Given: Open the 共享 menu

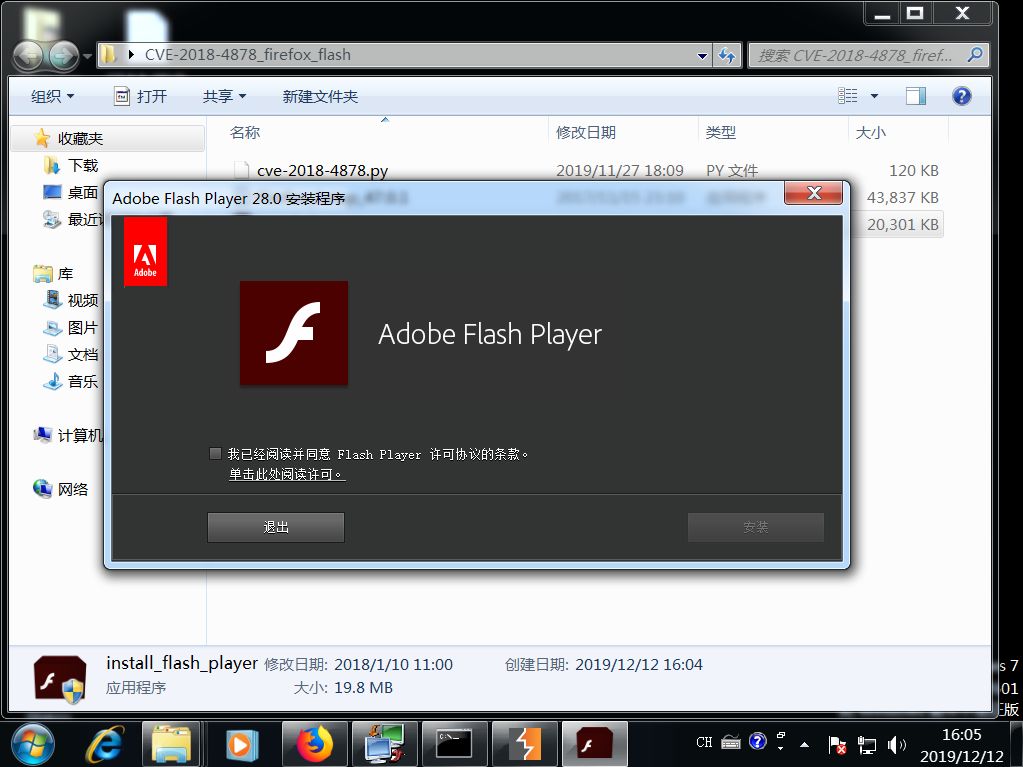Looking at the screenshot, I should [224, 97].
